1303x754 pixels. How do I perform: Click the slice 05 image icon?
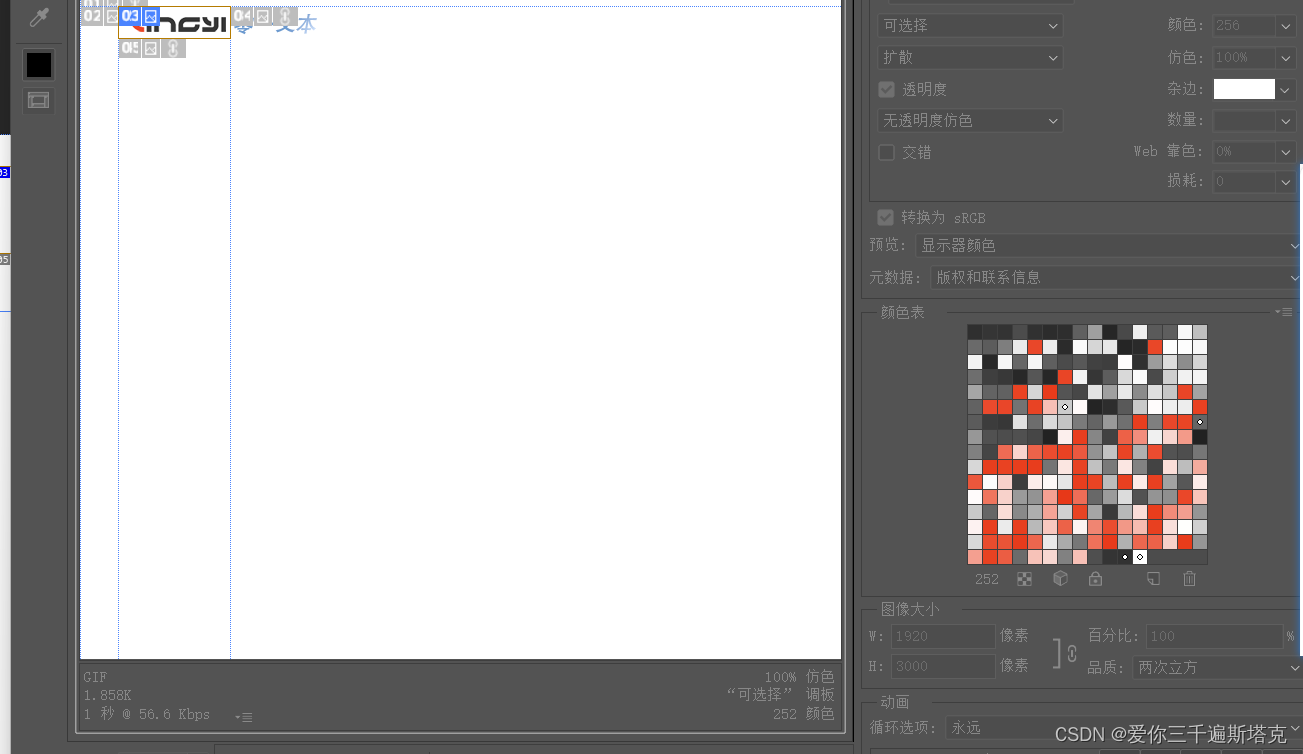(x=151, y=48)
